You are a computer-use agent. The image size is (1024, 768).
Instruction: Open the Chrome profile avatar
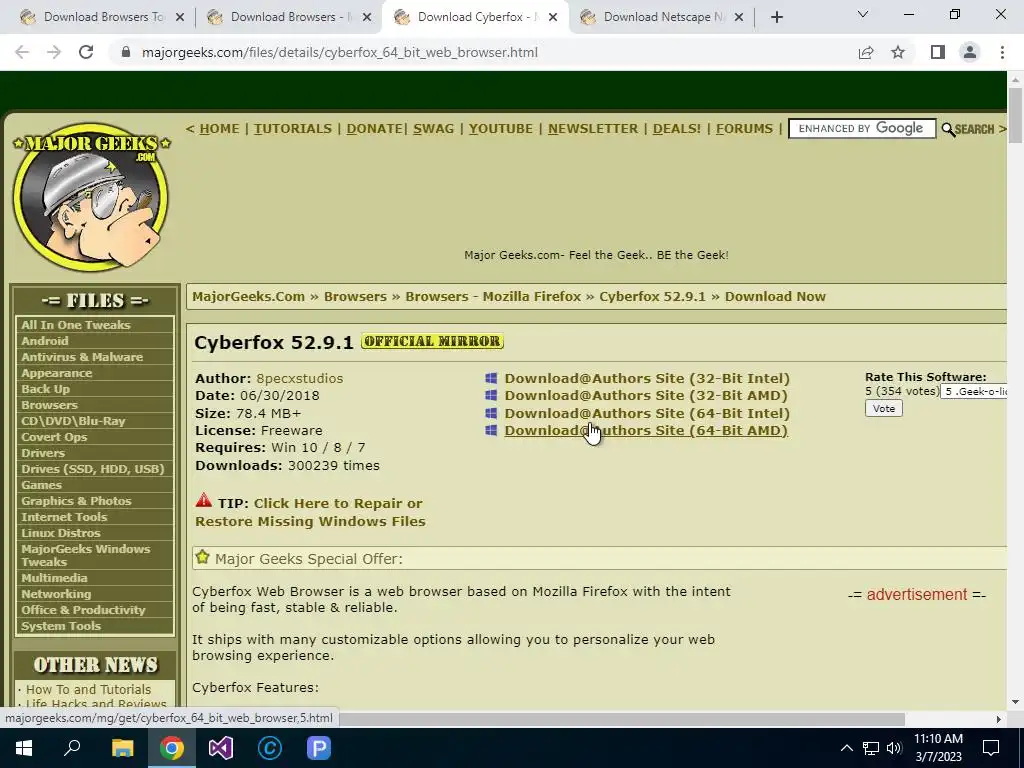(x=970, y=52)
